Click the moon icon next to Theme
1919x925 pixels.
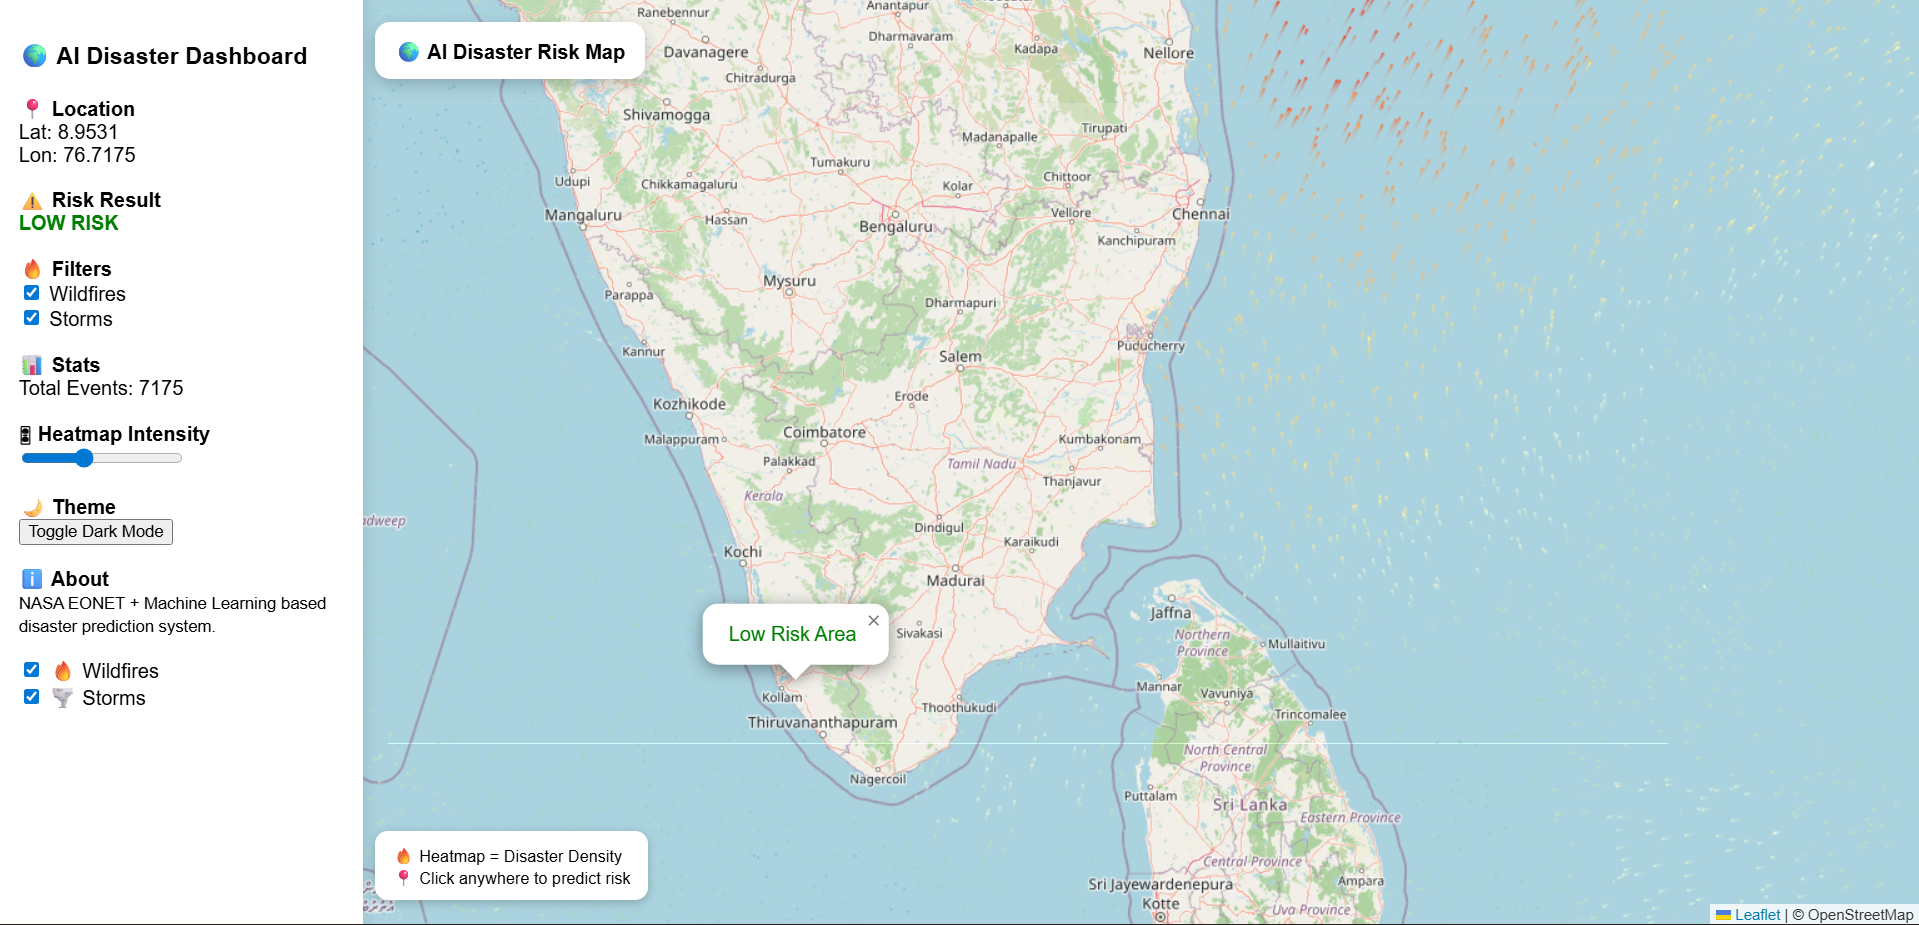click(31, 506)
